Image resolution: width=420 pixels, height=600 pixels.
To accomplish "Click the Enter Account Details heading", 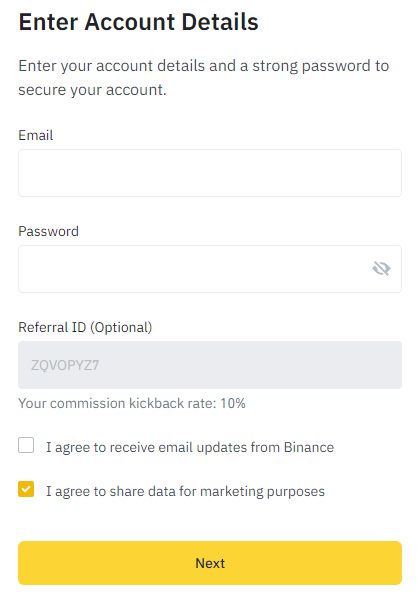I will pos(138,22).
